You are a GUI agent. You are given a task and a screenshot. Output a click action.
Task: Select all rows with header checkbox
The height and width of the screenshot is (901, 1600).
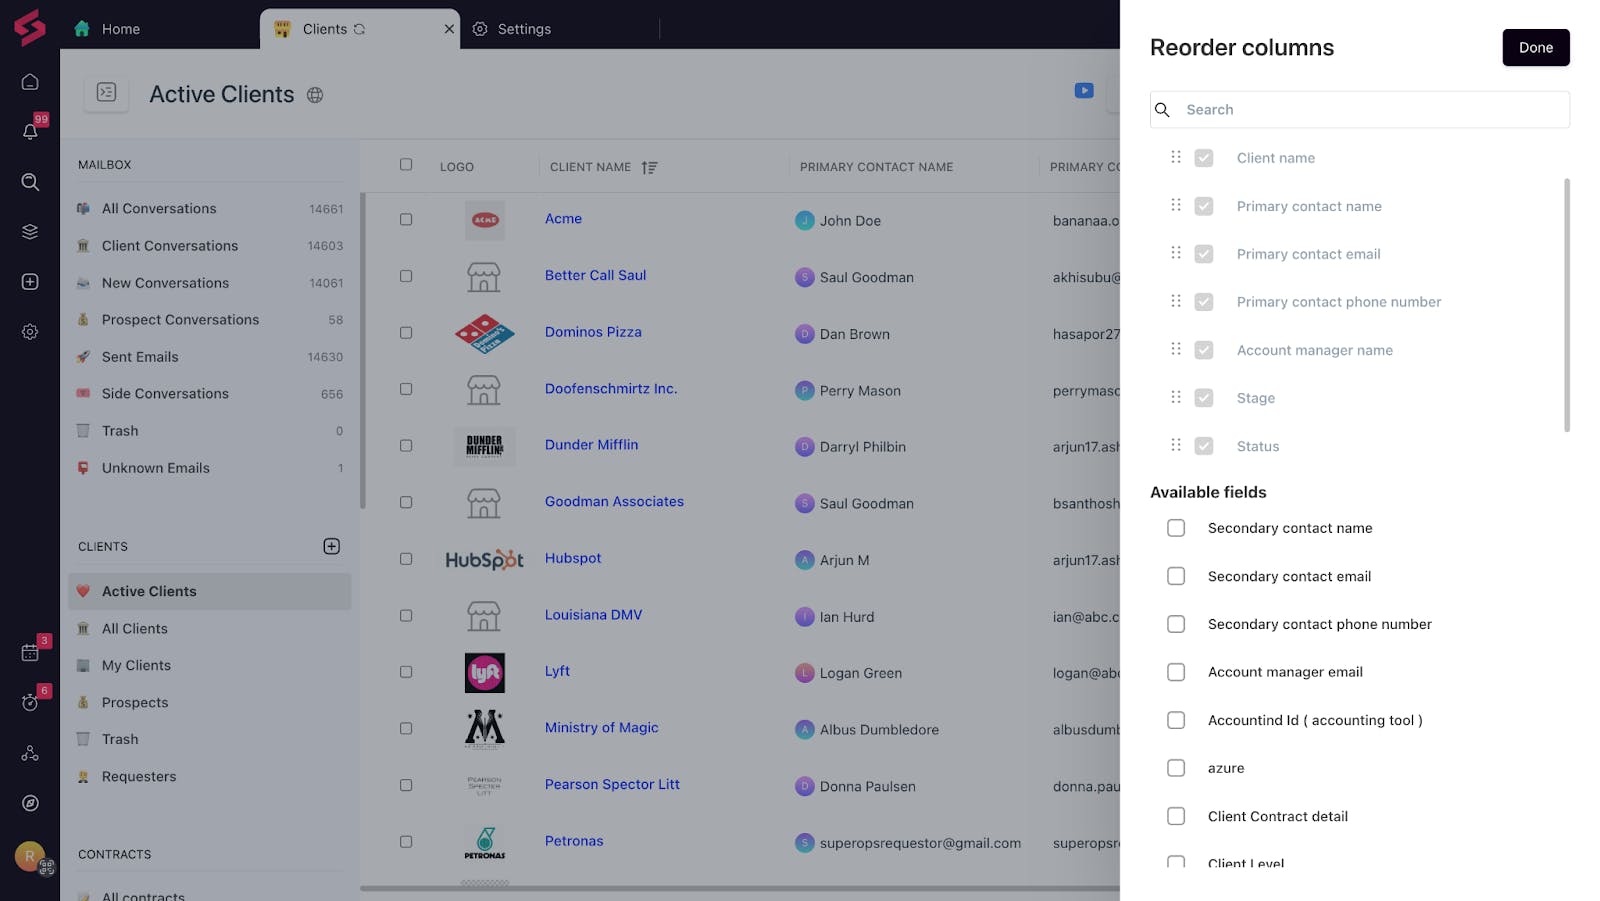coord(406,165)
